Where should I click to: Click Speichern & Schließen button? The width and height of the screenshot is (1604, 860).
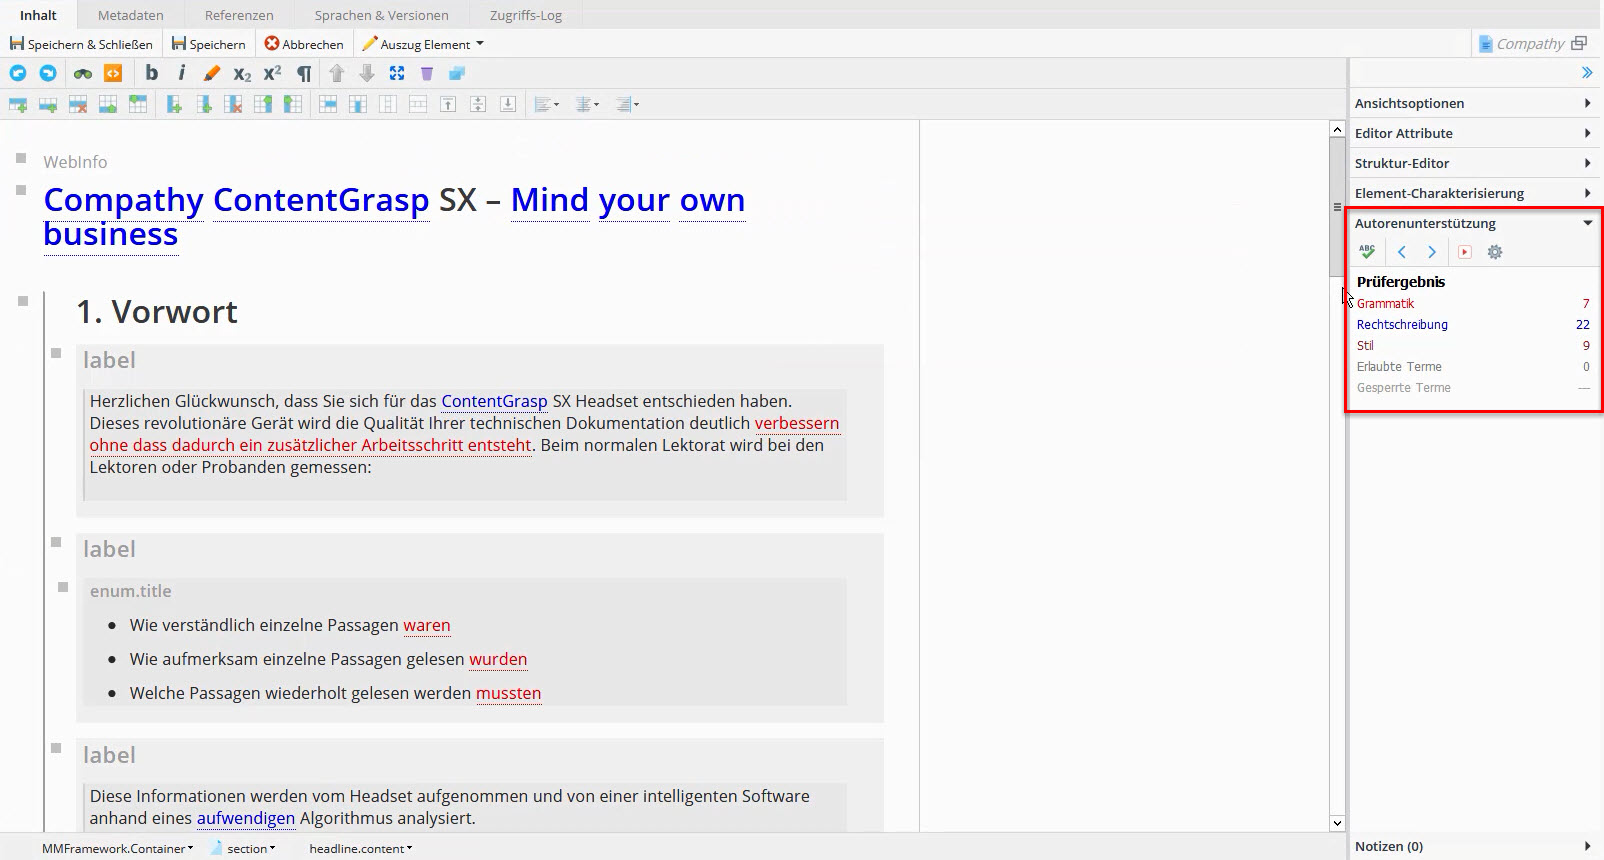(x=81, y=44)
